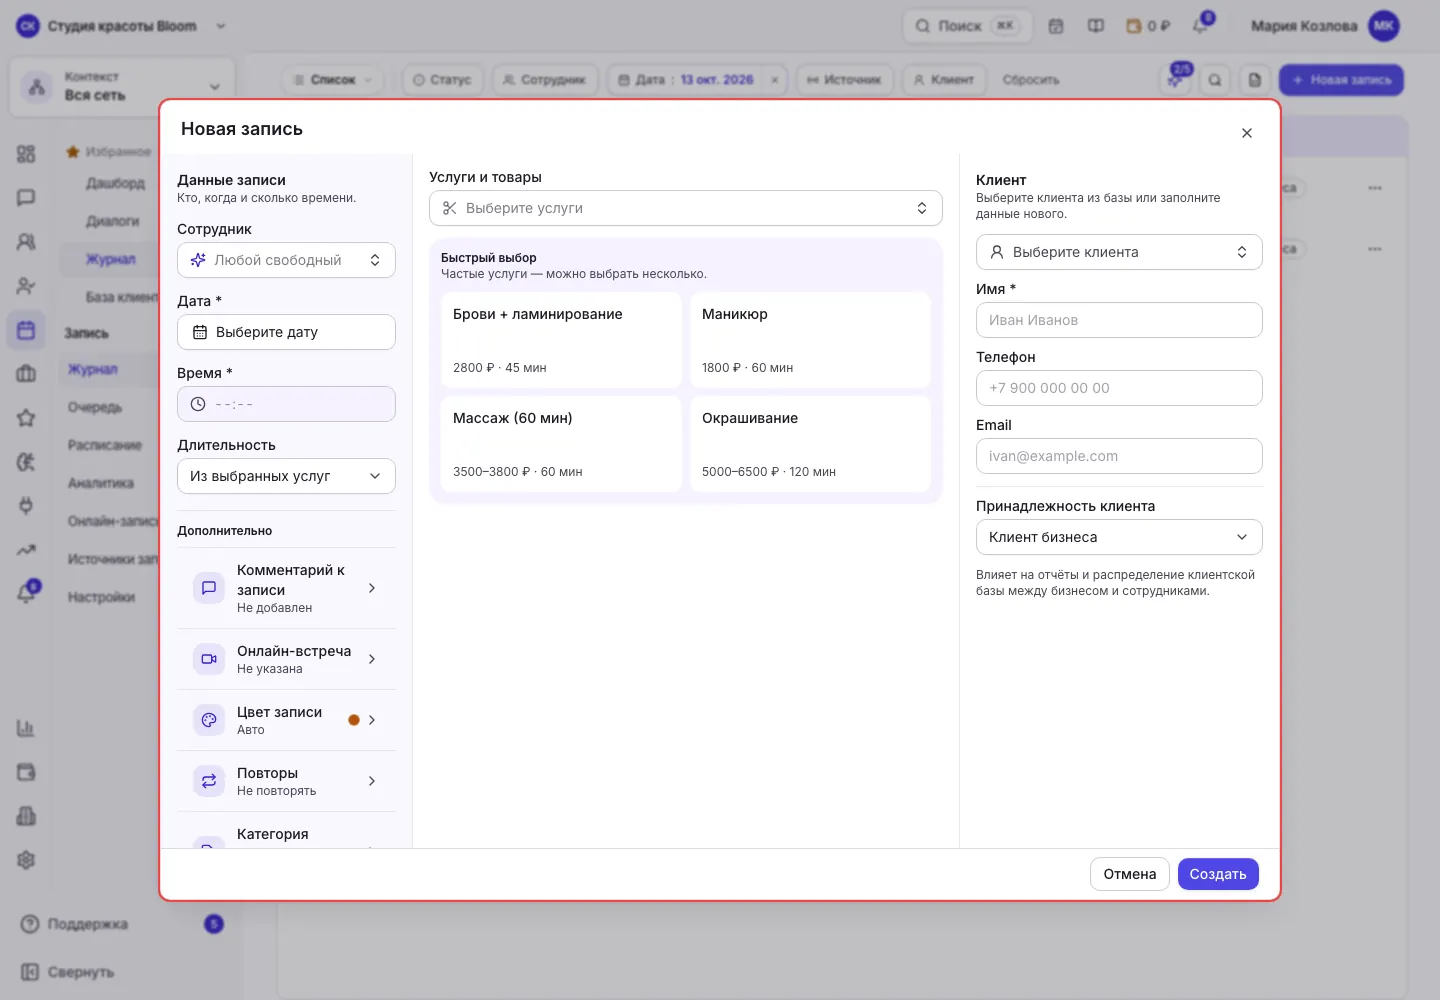Image resolution: width=1440 pixels, height=1000 pixels.
Task: Open the Комментарий к записи comment icon
Action: [x=209, y=588]
